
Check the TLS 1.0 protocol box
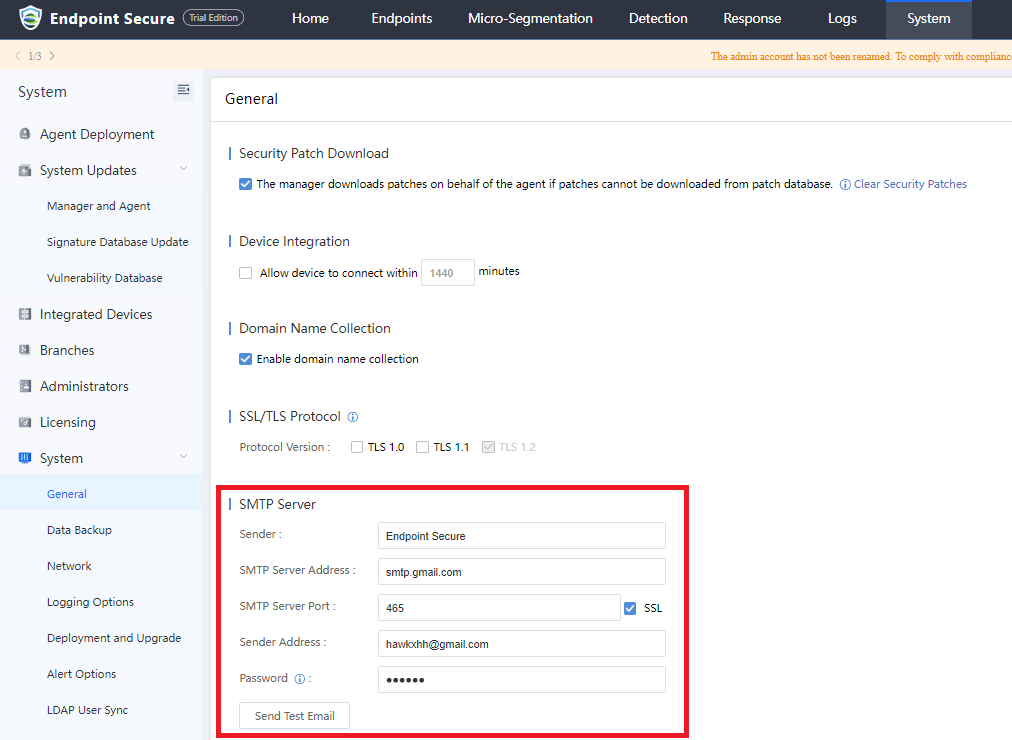point(357,447)
